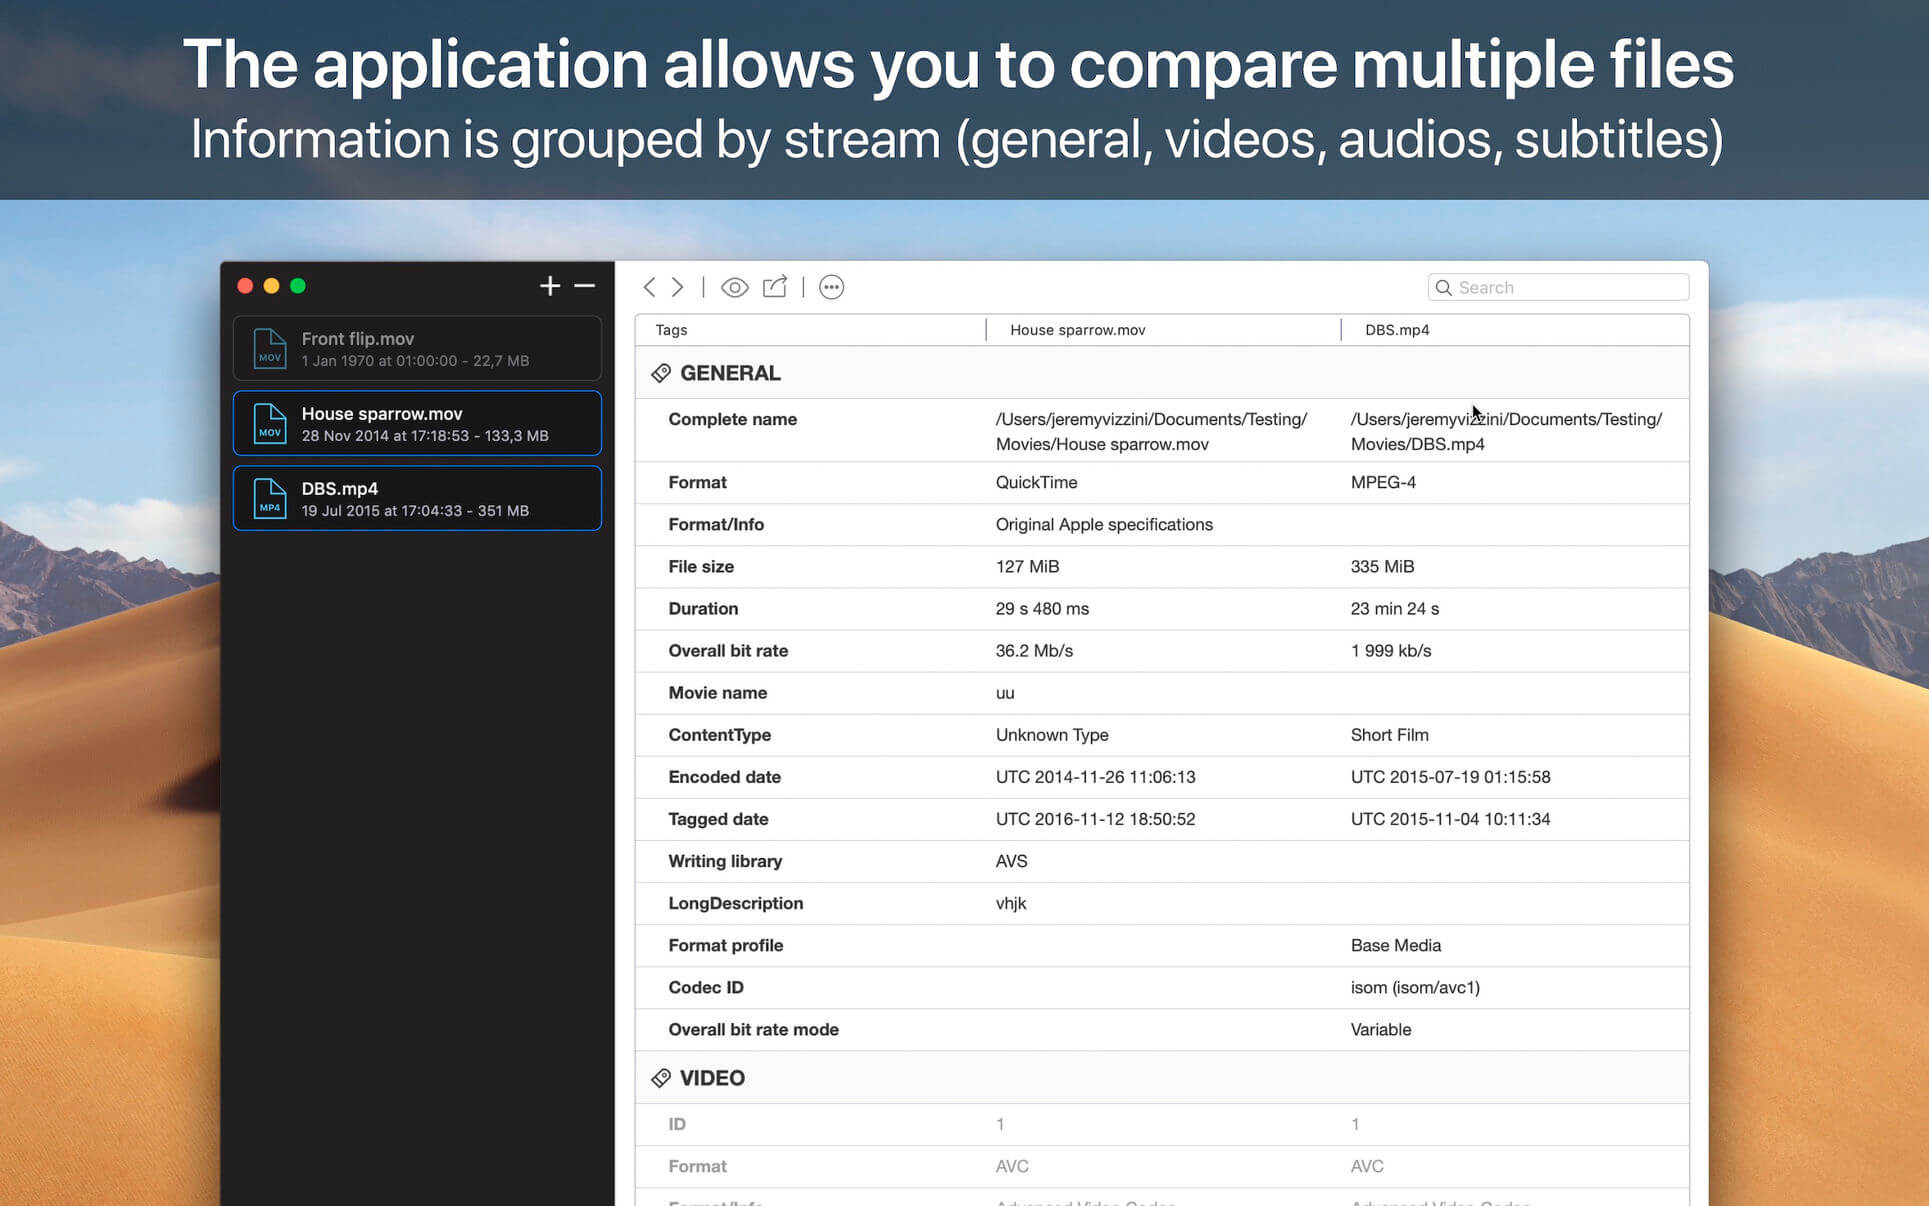Open the share/export icon
The height and width of the screenshot is (1206, 1929).
point(775,287)
